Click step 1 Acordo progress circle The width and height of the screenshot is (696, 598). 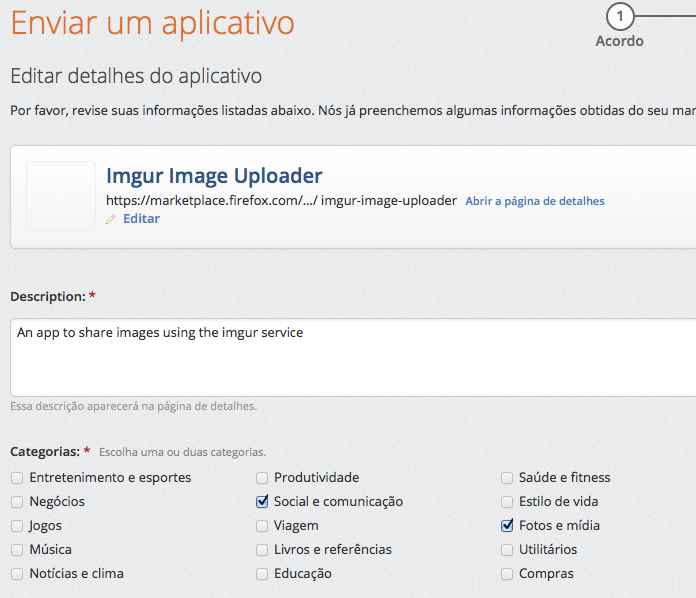(x=620, y=16)
